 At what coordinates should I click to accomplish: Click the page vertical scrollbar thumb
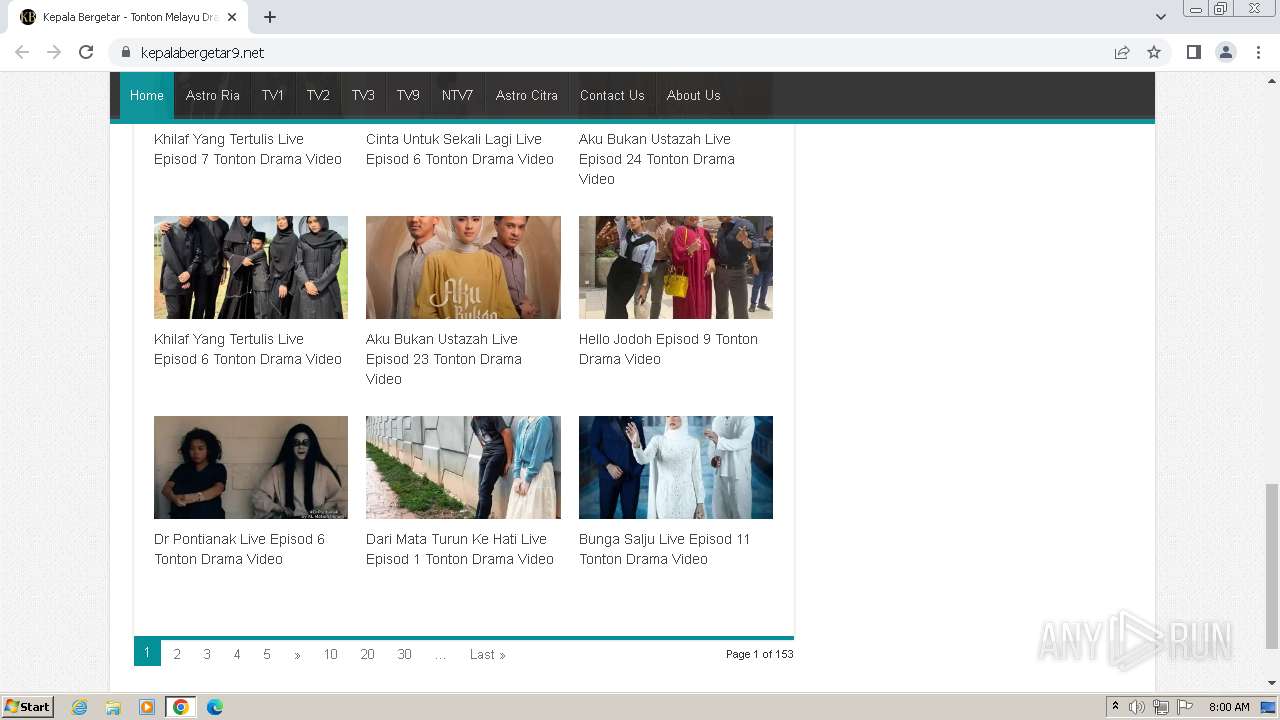pos(1271,566)
